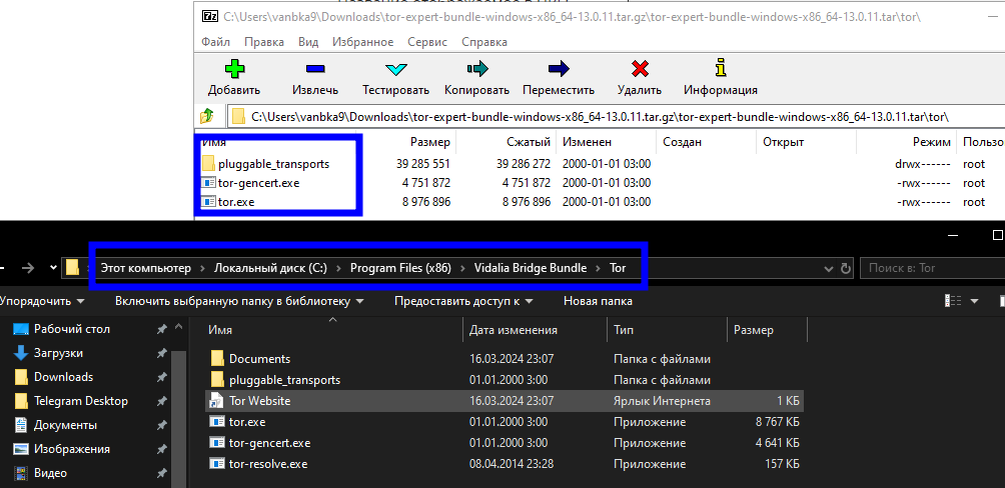Open Включить выбранную папку в библиотеку dropdown

(240, 301)
